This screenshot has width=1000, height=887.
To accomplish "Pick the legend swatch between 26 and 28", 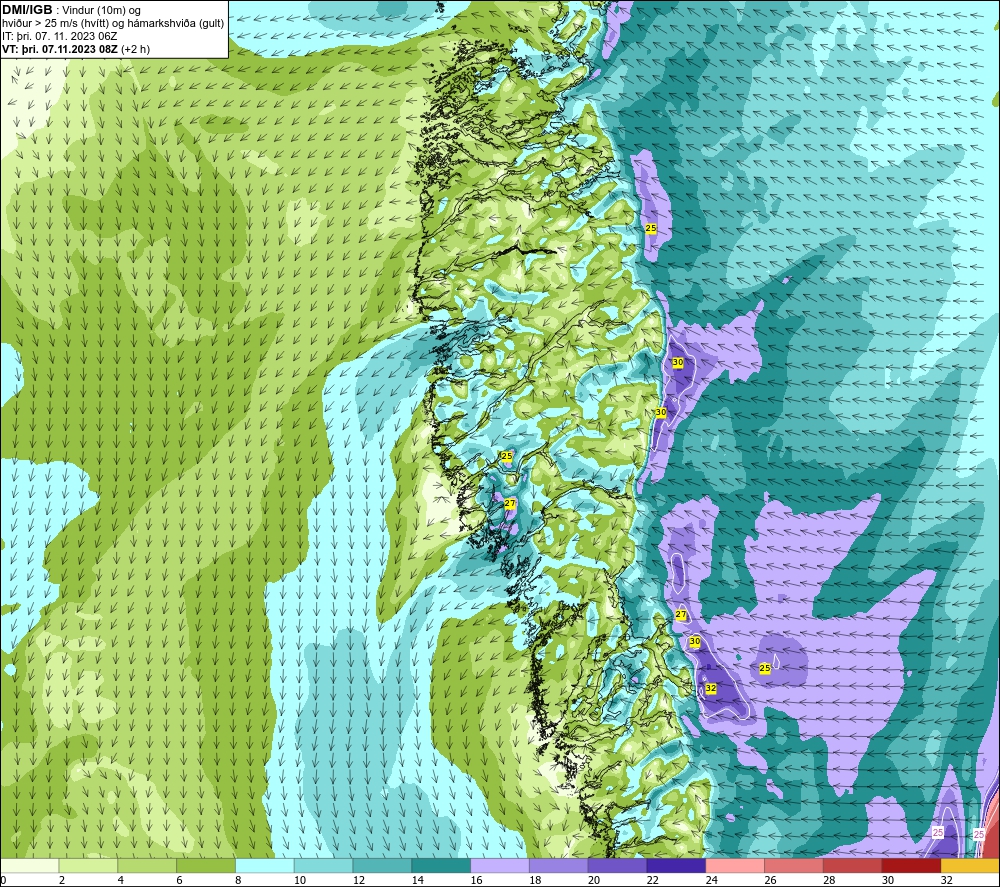I will tap(793, 866).
